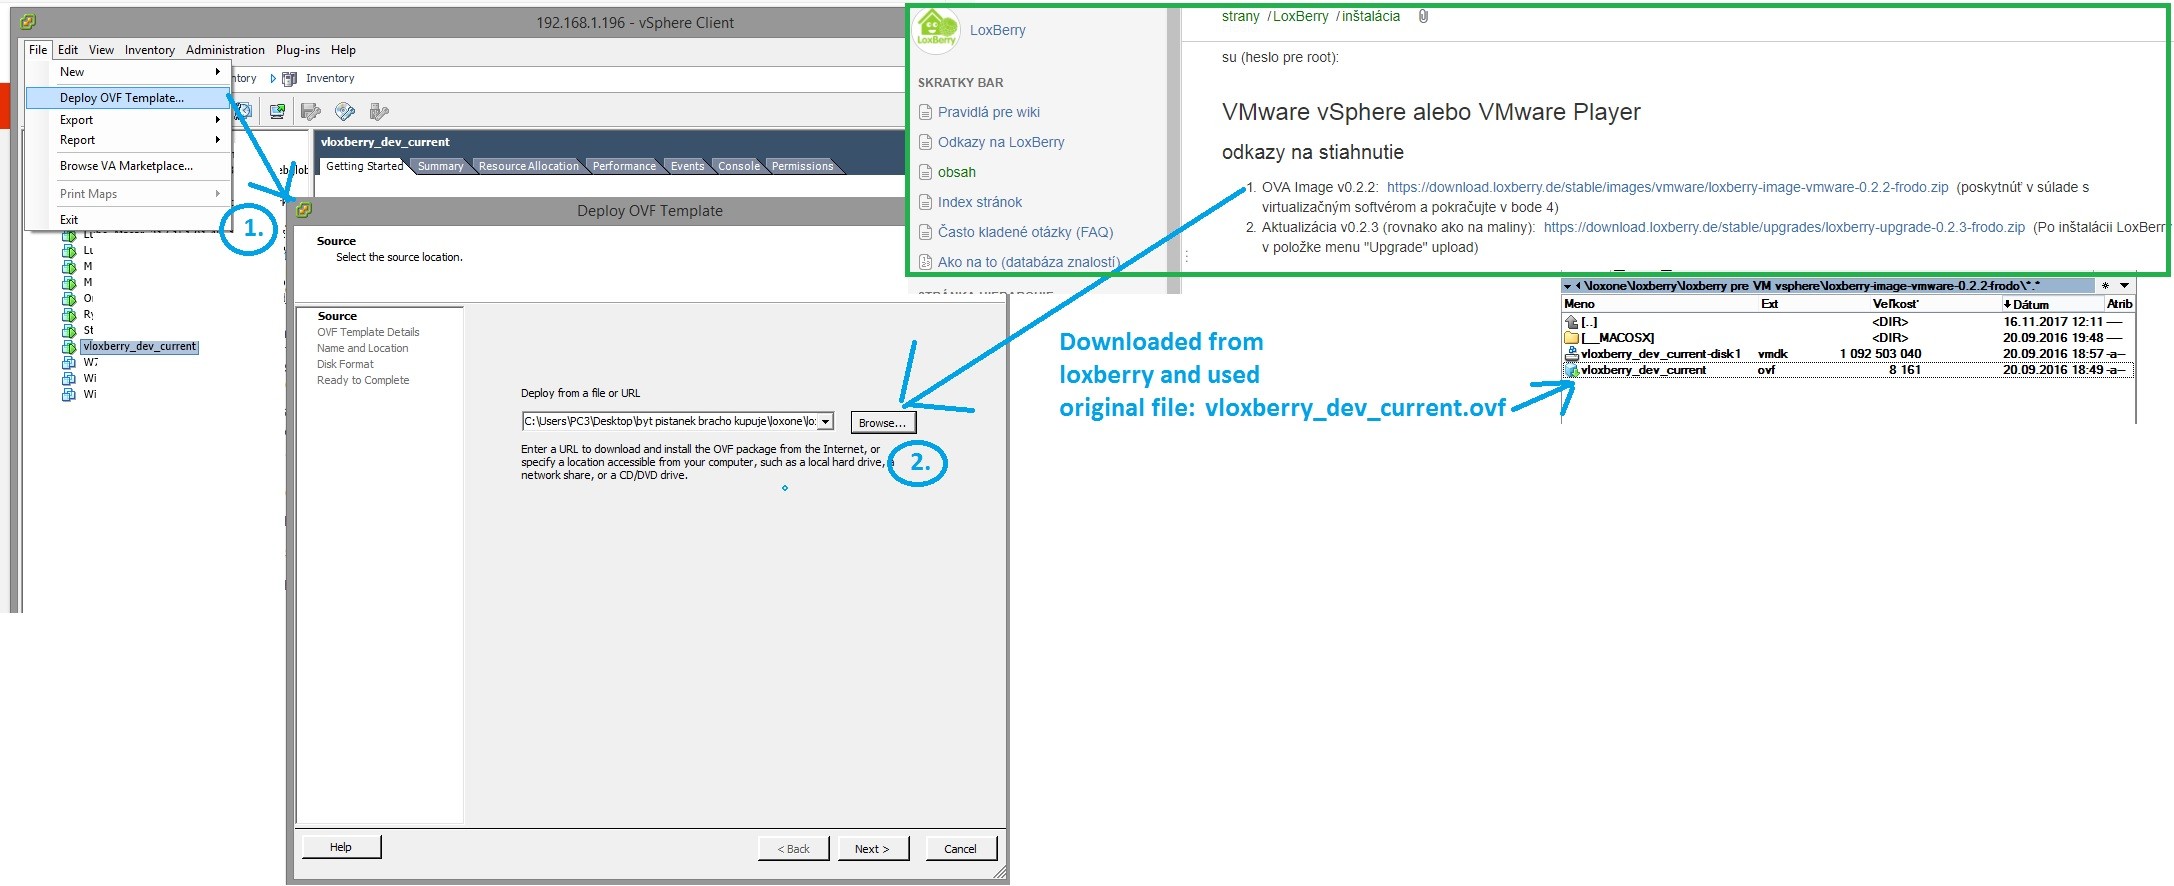Image resolution: width=2174 pixels, height=886 pixels.
Task: Click the 'OVF Template Details' wizard step
Action: [368, 332]
